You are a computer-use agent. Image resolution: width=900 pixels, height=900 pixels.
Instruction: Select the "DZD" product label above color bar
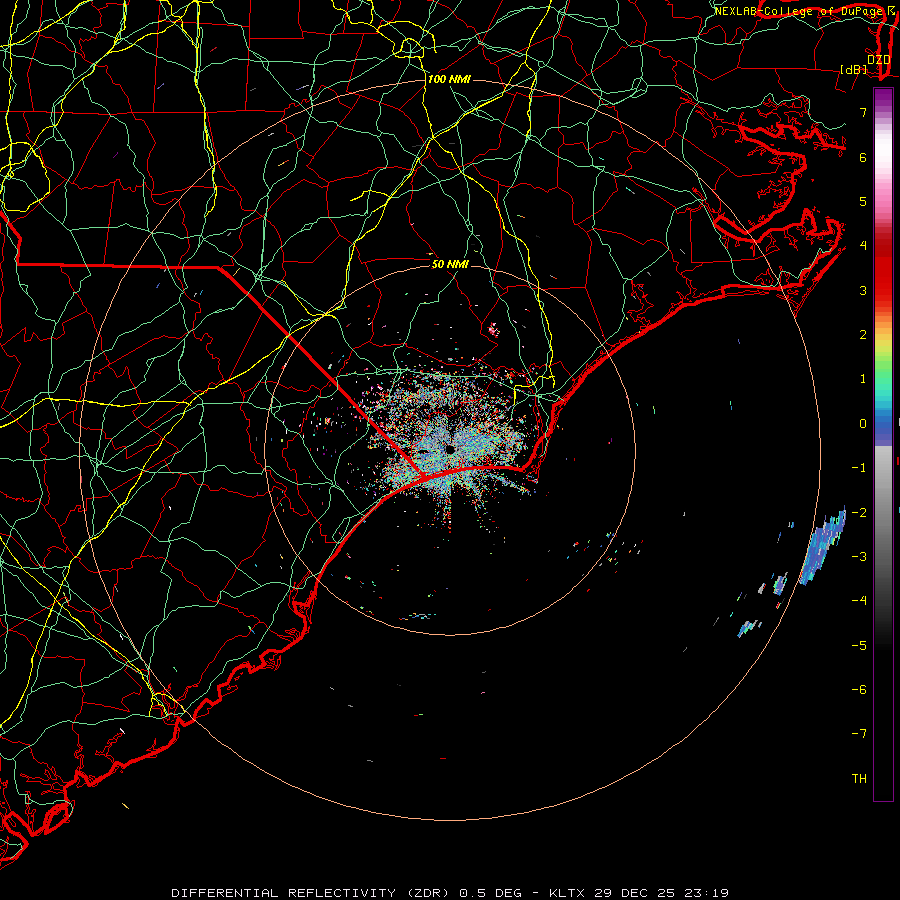click(879, 60)
